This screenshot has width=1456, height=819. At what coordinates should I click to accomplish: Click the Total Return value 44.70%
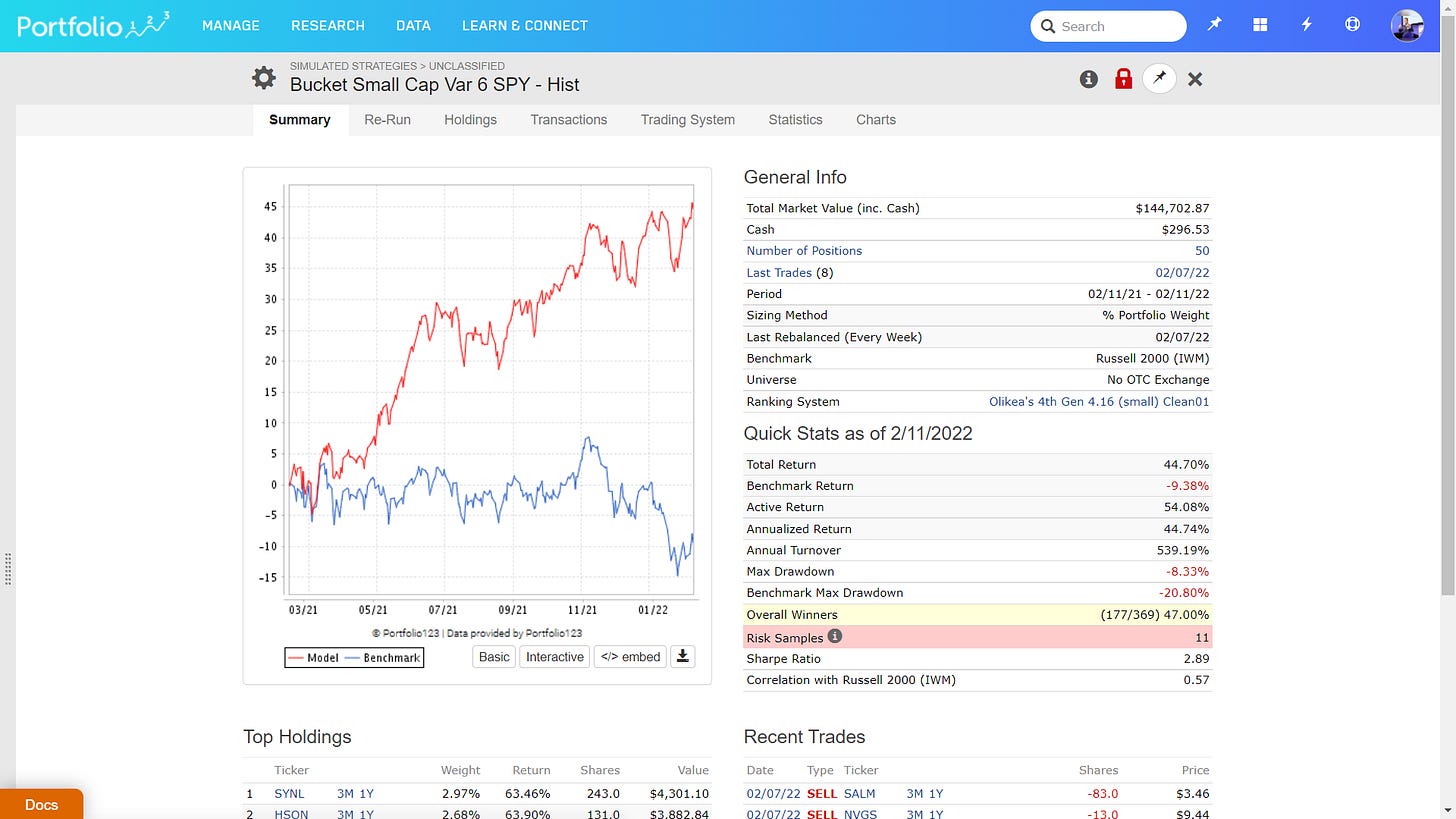click(1186, 465)
